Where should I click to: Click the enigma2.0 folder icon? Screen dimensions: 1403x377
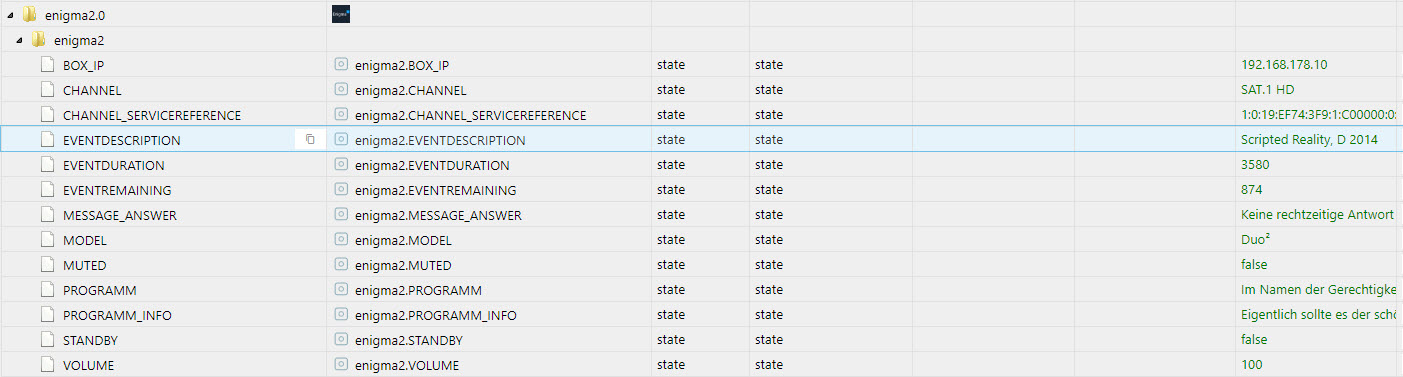(x=30, y=15)
